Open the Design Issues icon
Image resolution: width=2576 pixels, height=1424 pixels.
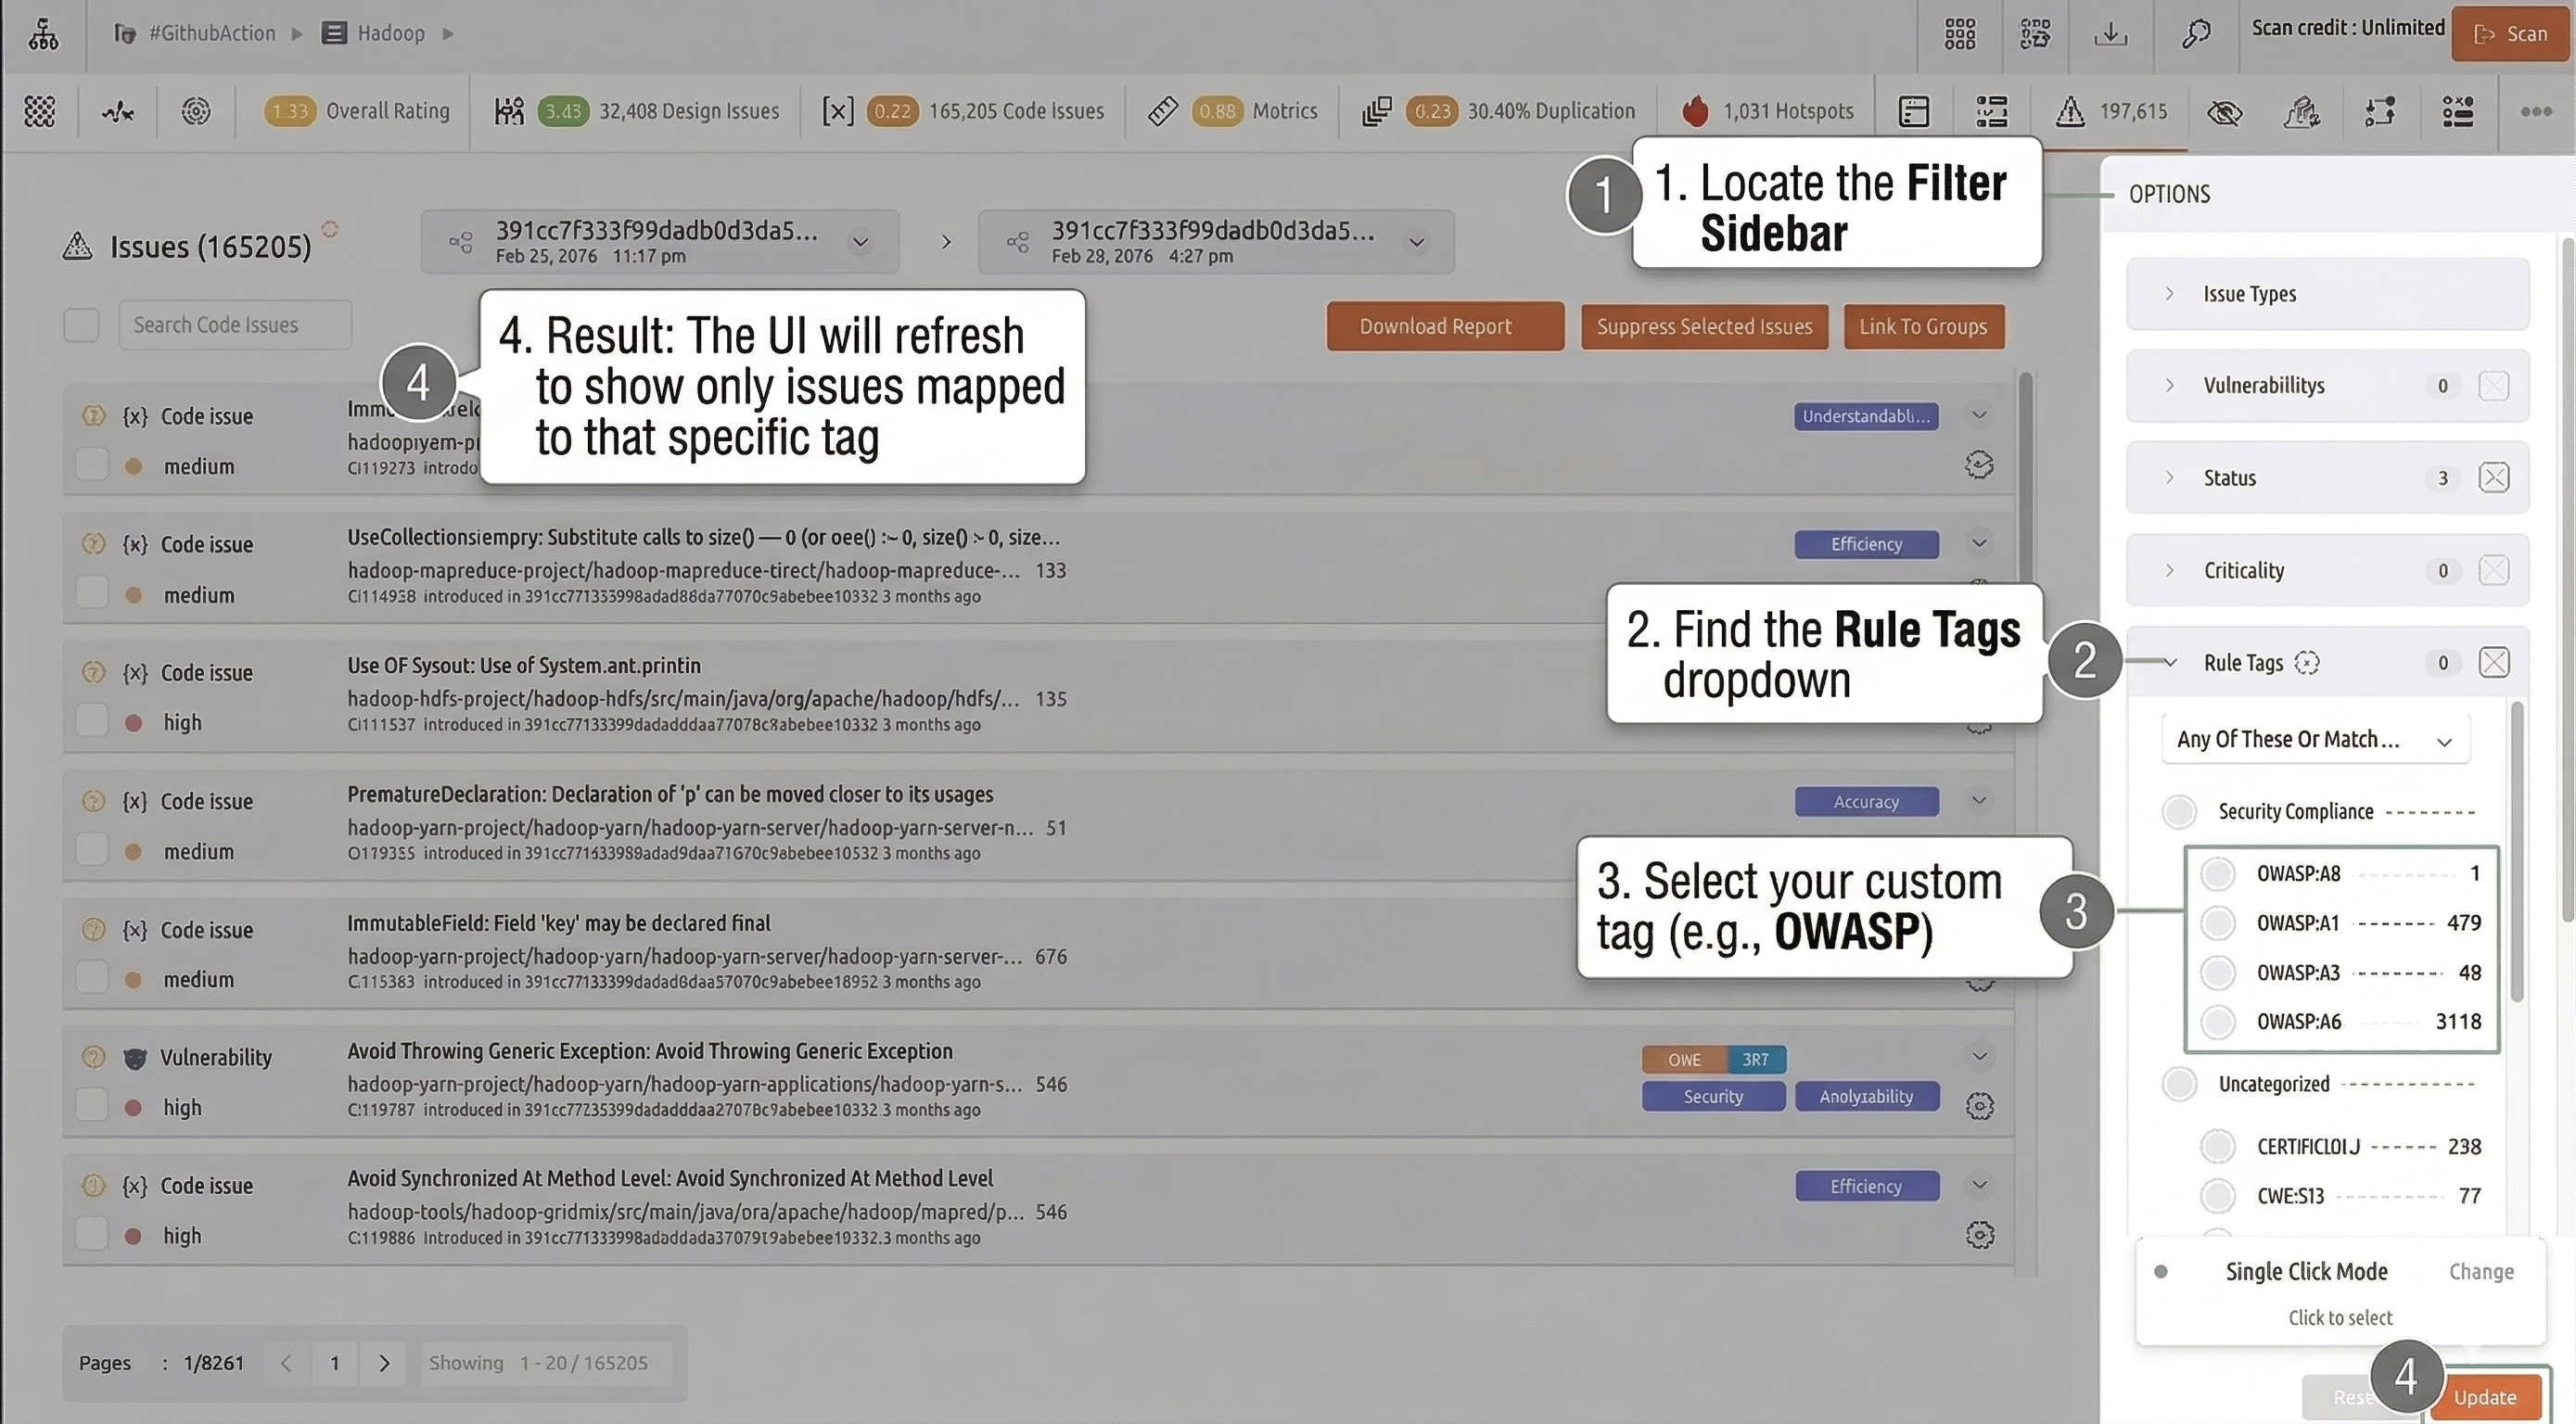[509, 111]
